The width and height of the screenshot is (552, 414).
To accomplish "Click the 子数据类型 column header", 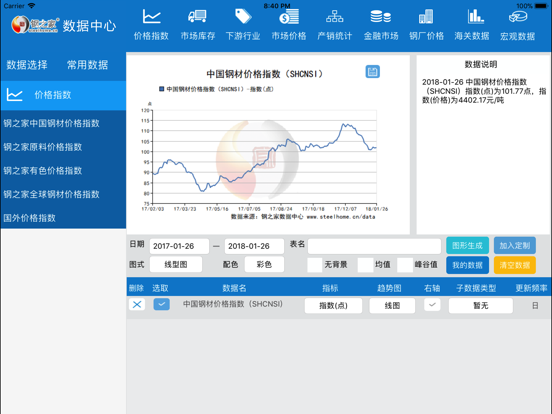I will point(476,288).
